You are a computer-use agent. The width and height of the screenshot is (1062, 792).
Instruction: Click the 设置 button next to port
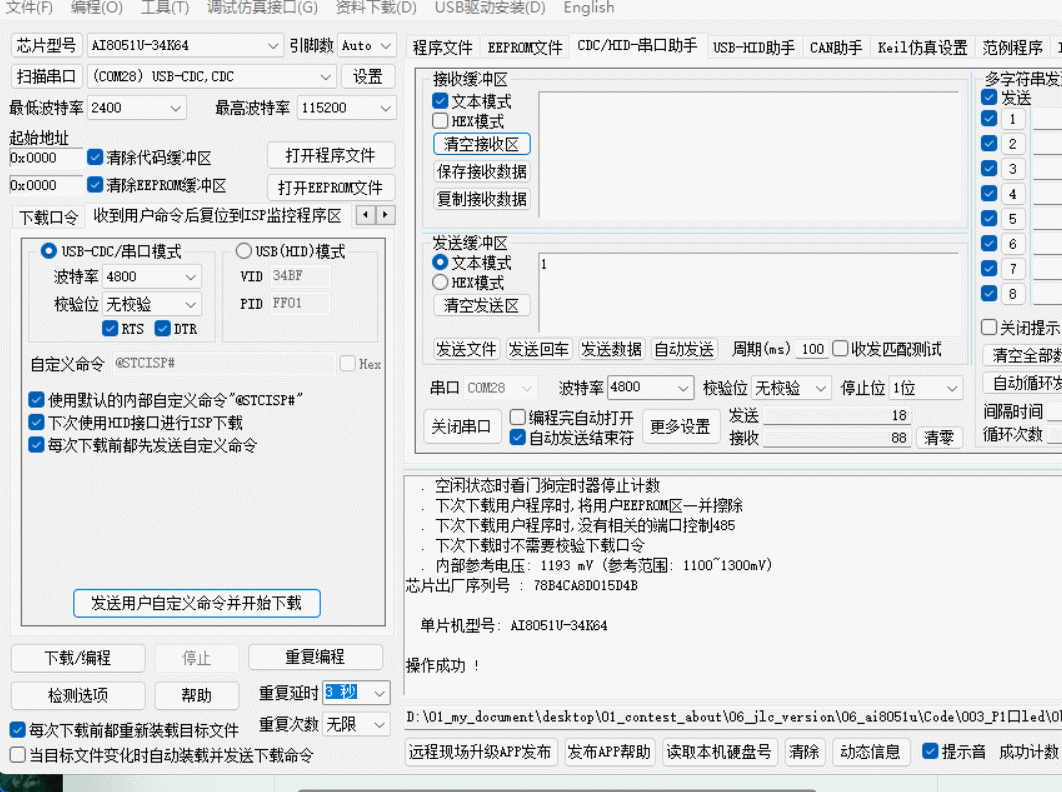click(x=368, y=77)
